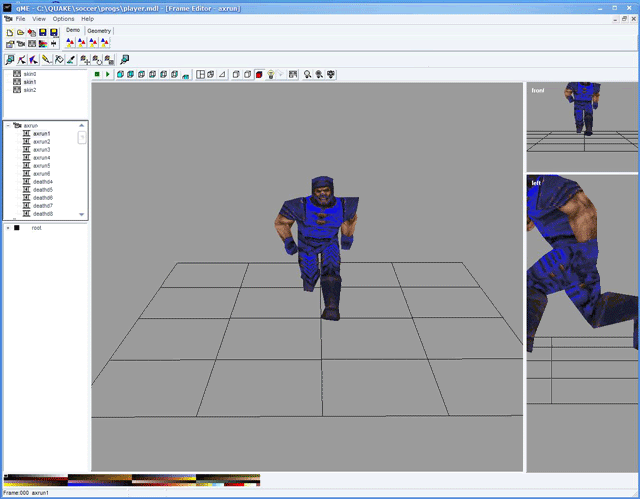
Task: Open the File menu
Action: tap(20, 19)
